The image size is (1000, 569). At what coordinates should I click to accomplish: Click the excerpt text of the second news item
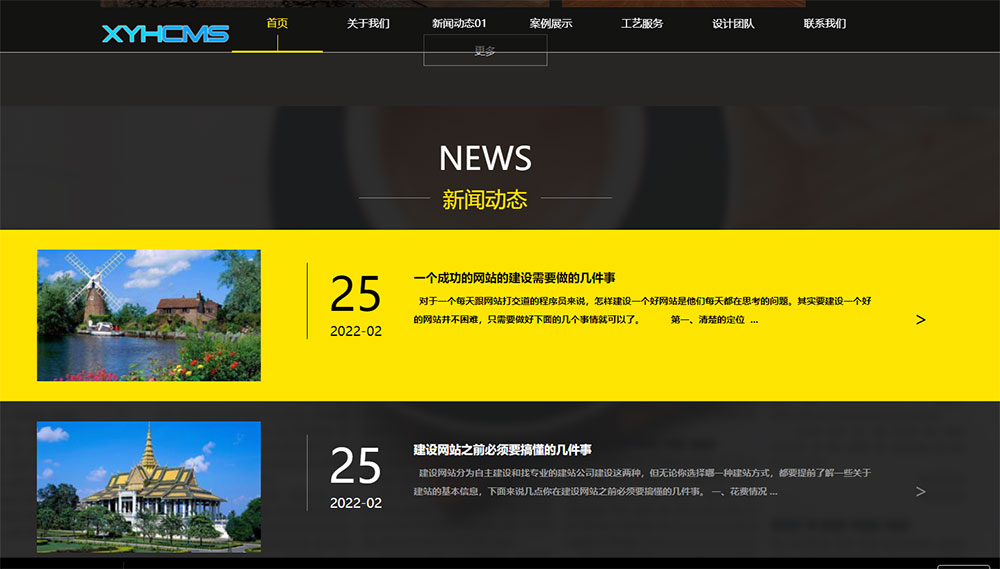click(642, 482)
